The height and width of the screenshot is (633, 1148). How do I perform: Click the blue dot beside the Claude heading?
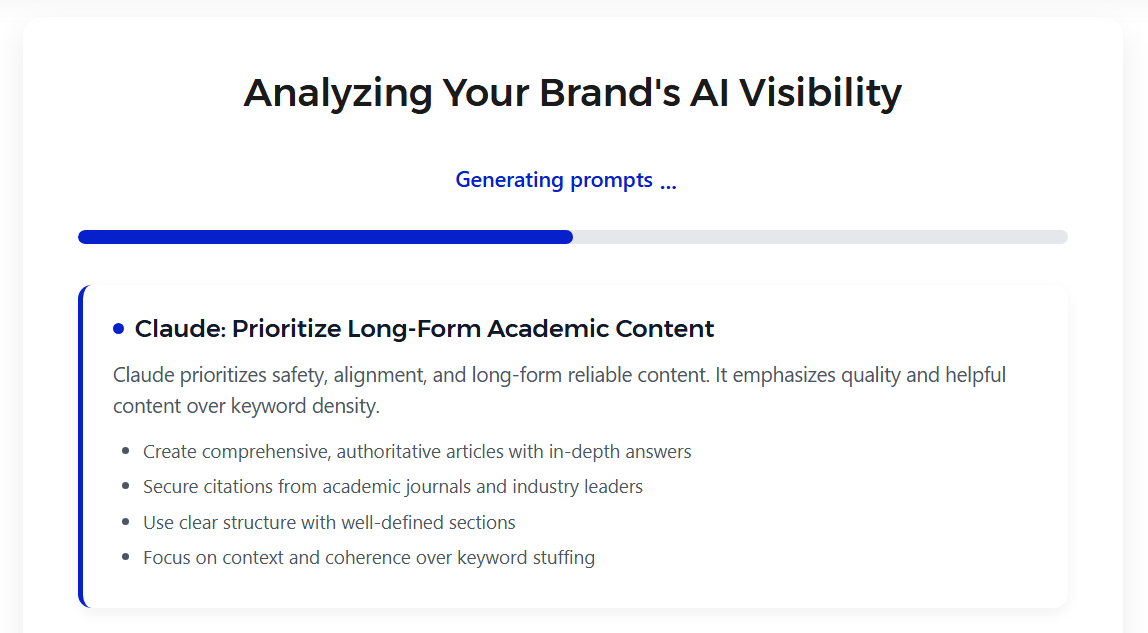click(119, 328)
